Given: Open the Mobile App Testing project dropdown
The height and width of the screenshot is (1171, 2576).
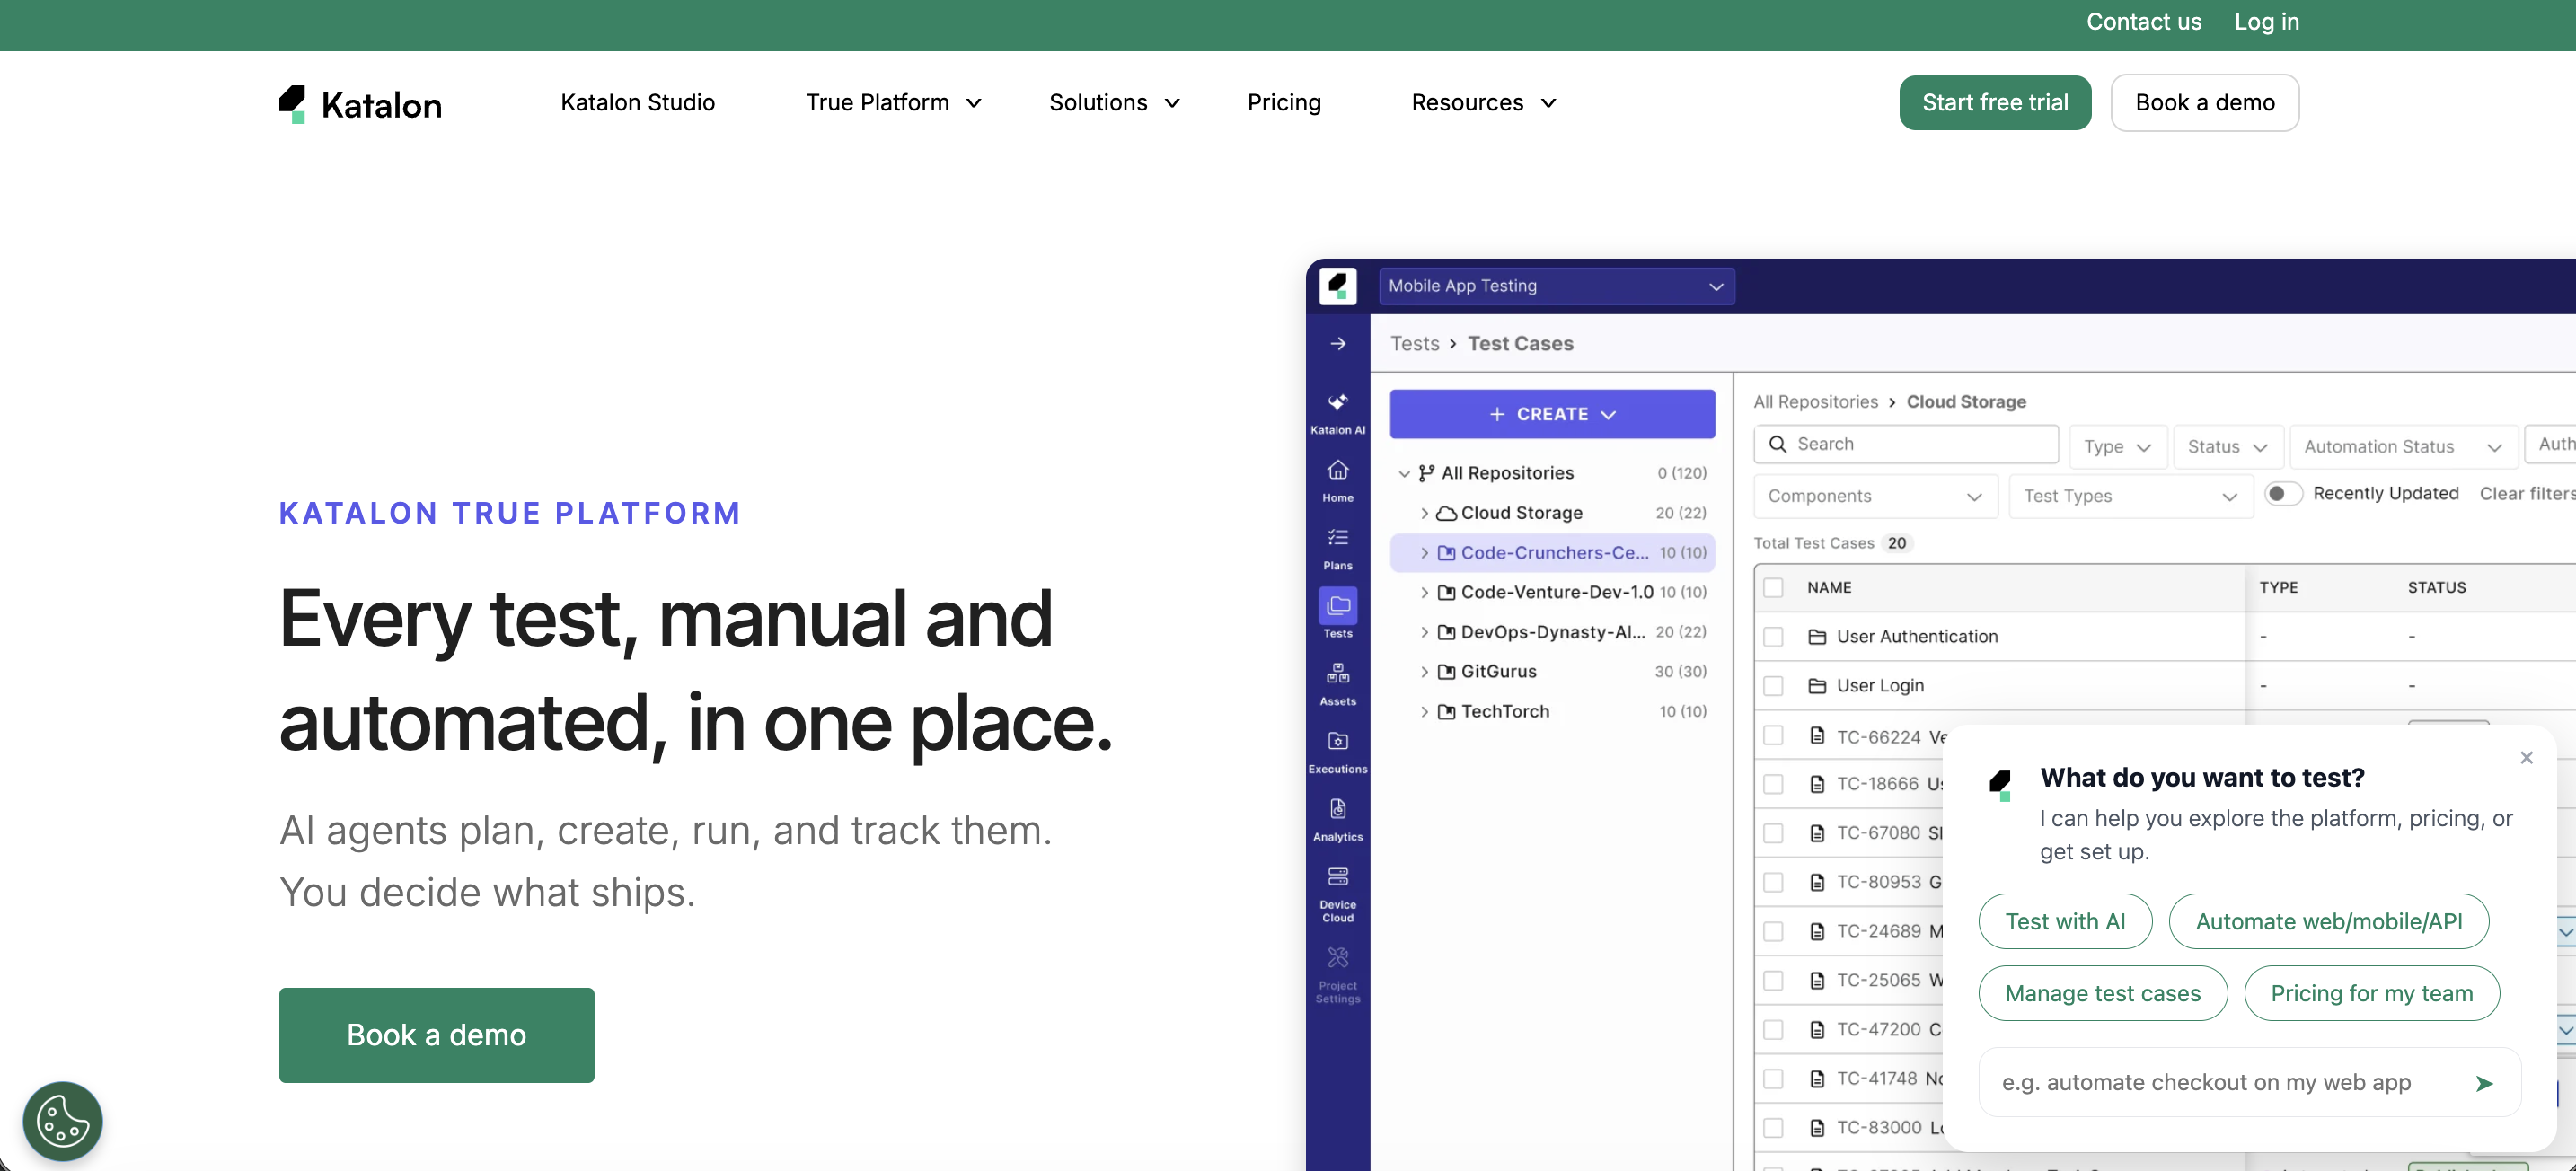Looking at the screenshot, I should tap(1556, 286).
